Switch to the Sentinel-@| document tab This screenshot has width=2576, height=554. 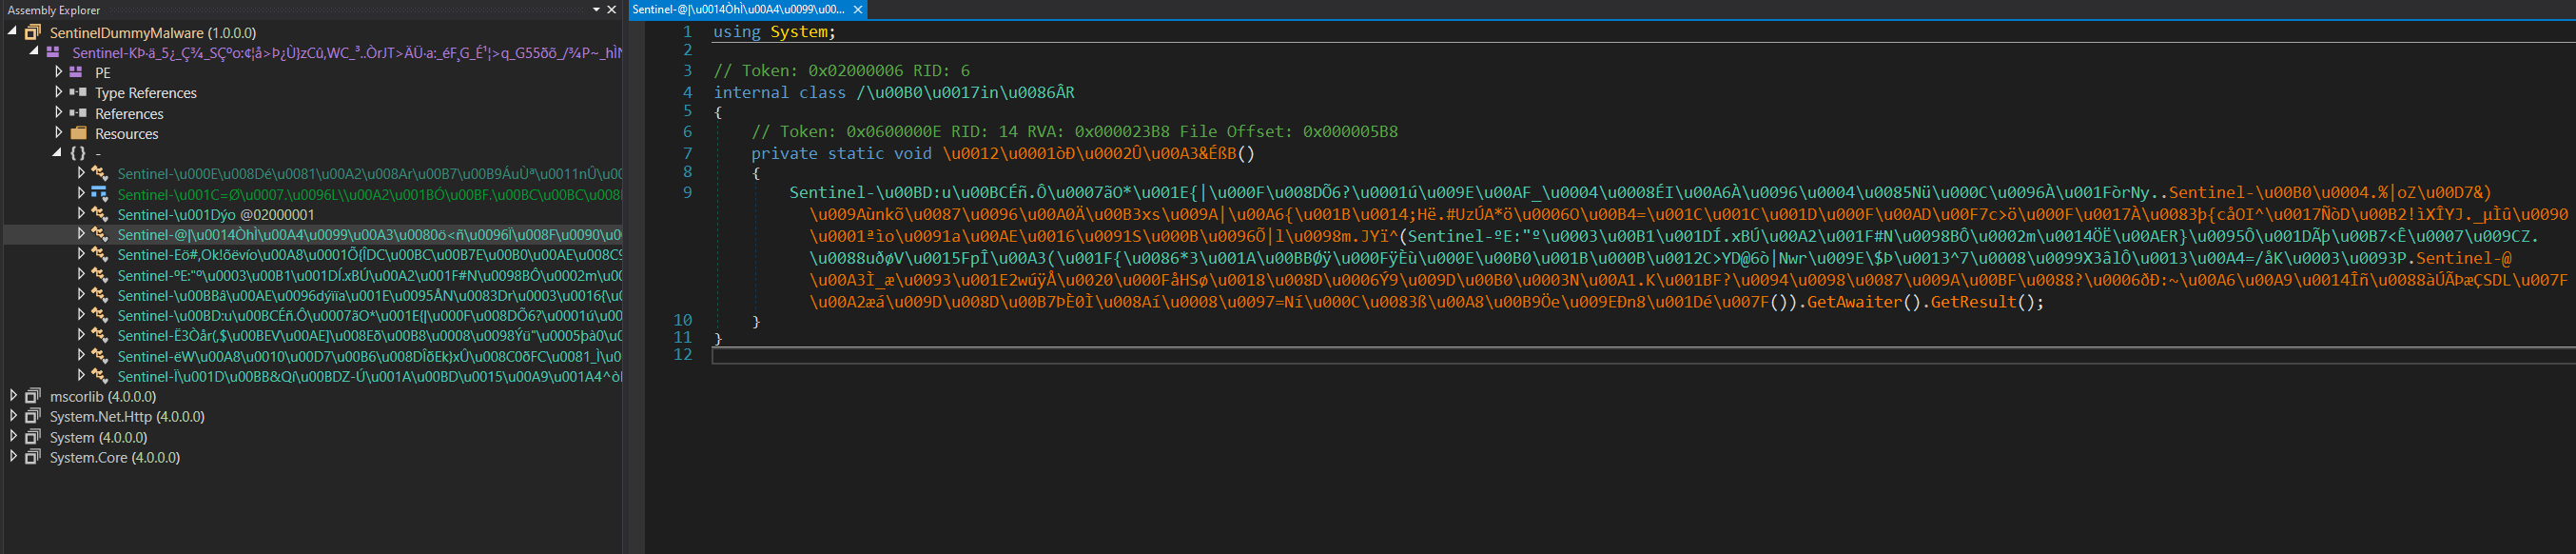pos(738,10)
